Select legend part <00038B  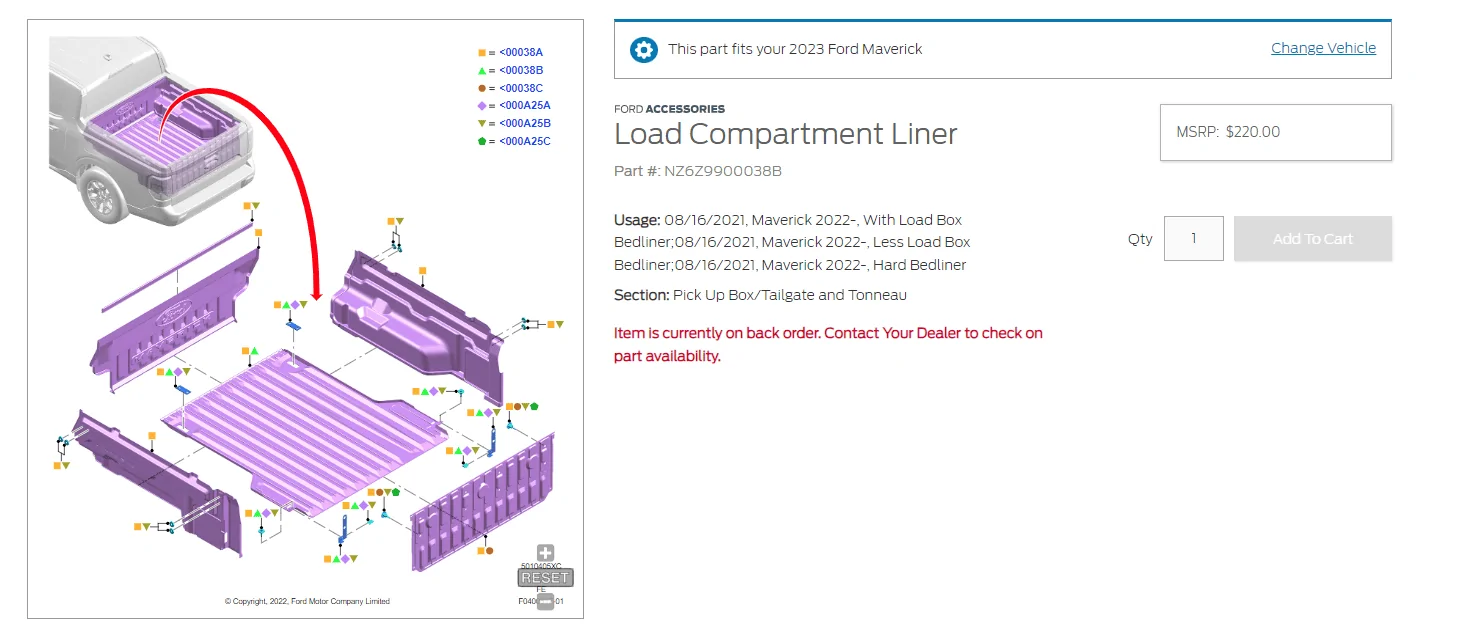click(521, 70)
